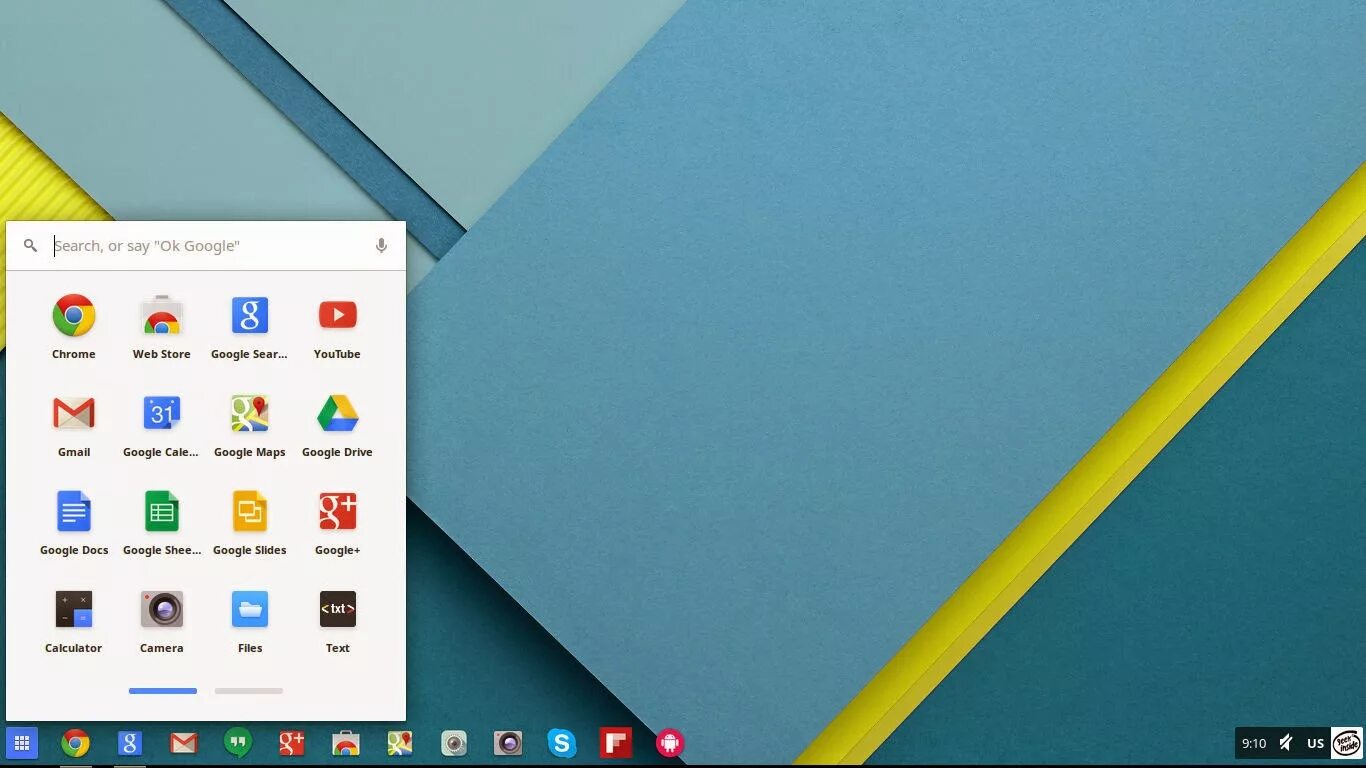Click the Chrome icon on the shelf
The height and width of the screenshot is (768, 1366).
[x=75, y=743]
